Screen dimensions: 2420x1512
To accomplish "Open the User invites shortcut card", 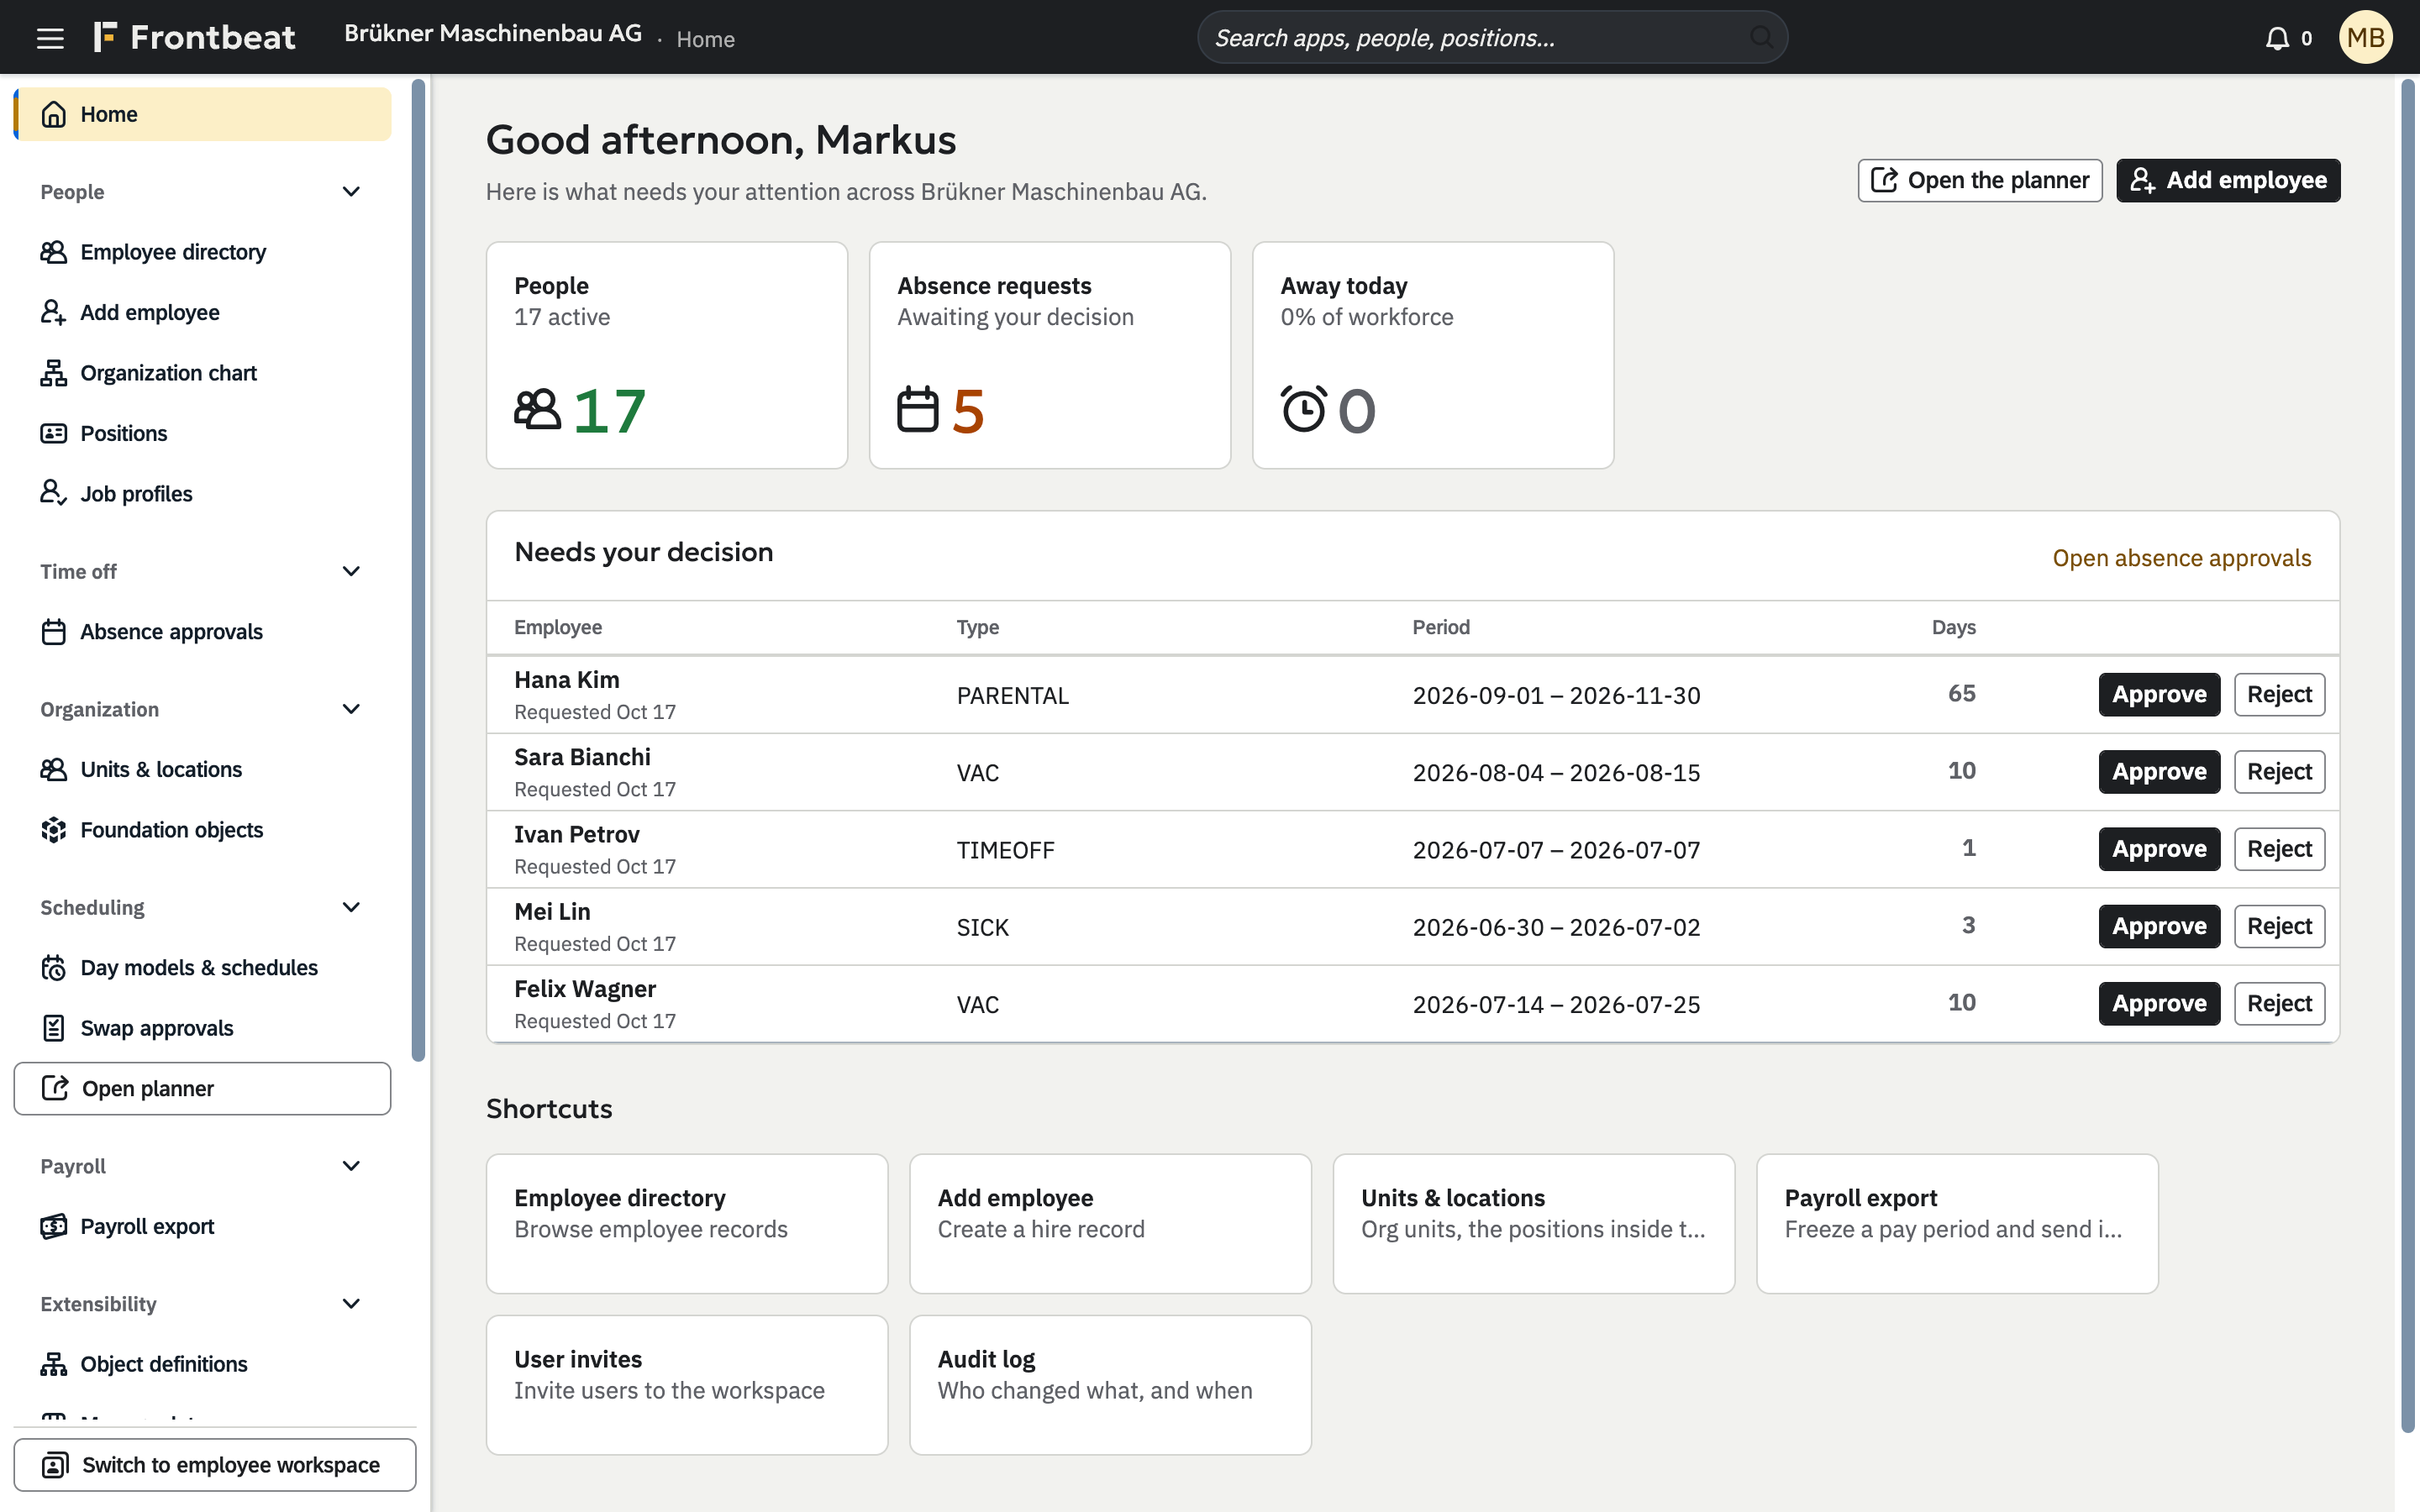I will click(687, 1385).
